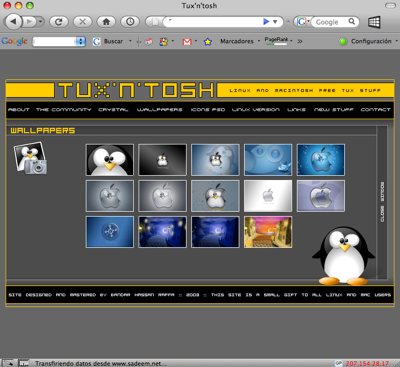This screenshot has height=367, width=400.
Task: Click the Tux'n'Tosh site logo banner
Action: pos(136,90)
